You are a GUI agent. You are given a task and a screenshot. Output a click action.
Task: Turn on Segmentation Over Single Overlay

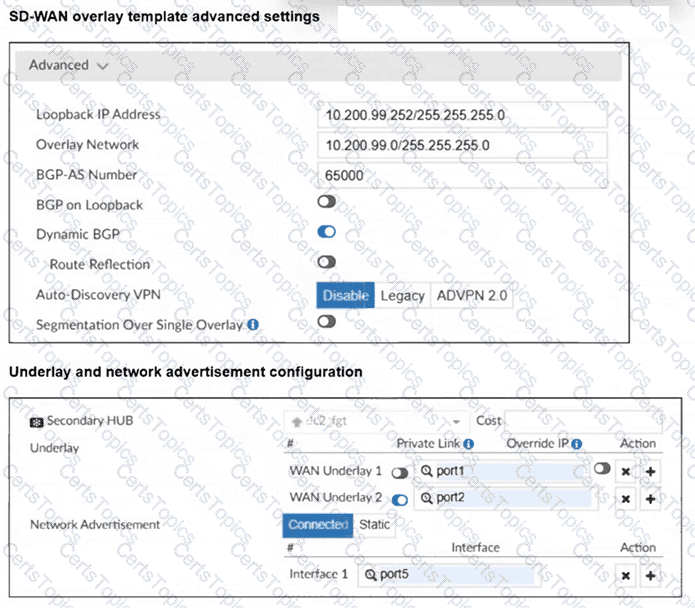pyautogui.click(x=326, y=322)
